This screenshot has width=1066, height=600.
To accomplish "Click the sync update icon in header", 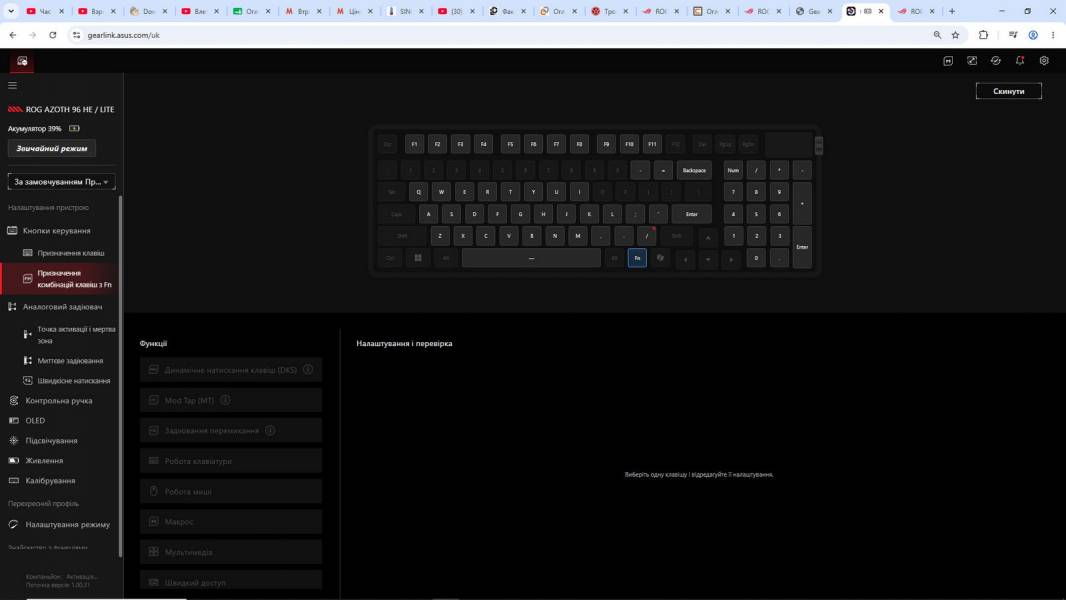I will tap(995, 60).
